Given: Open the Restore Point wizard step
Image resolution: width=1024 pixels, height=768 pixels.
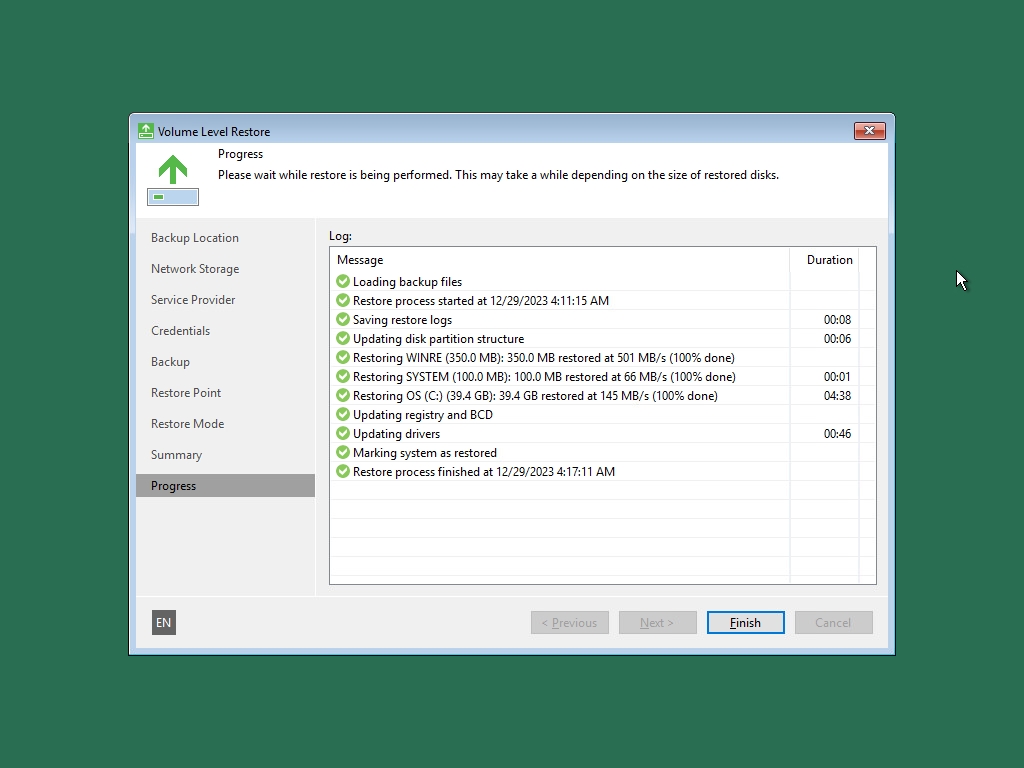Looking at the screenshot, I should (x=186, y=393).
